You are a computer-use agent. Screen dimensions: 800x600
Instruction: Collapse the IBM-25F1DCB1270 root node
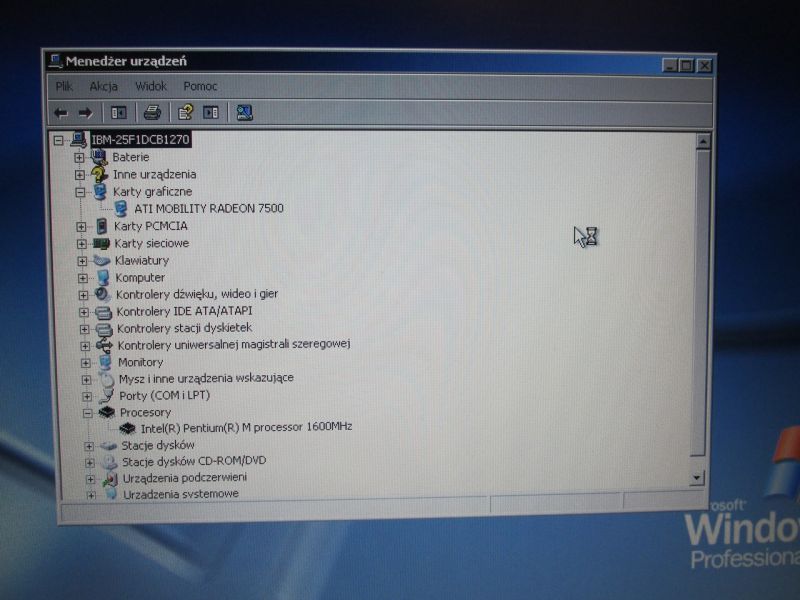[x=59, y=140]
